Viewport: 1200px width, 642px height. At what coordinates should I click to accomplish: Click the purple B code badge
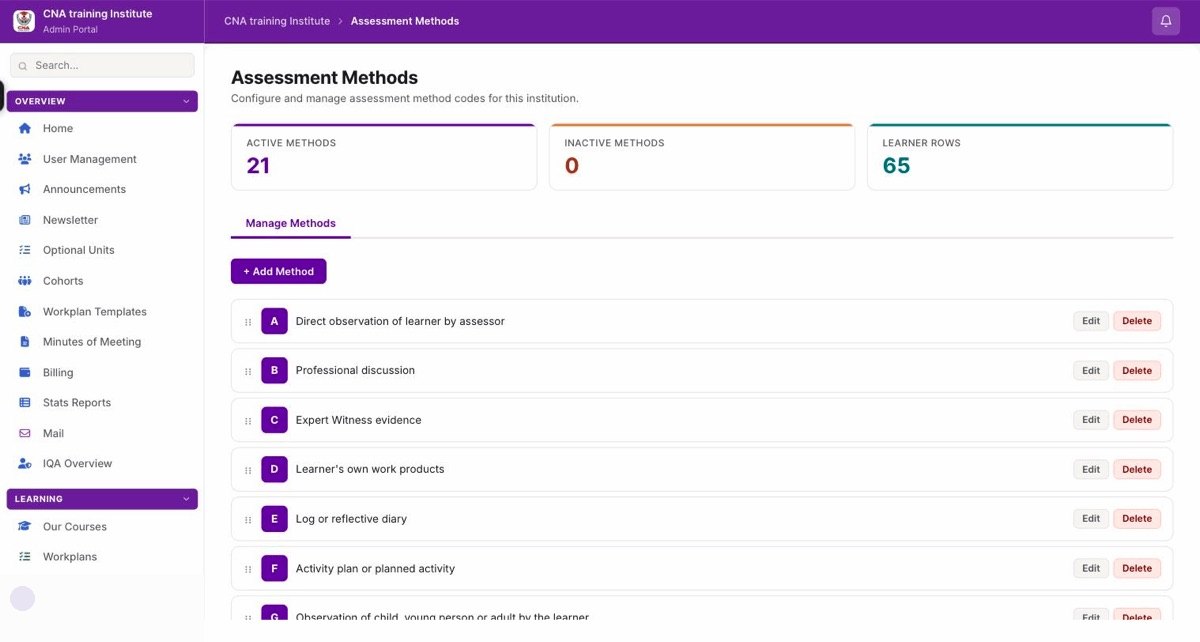tap(274, 370)
